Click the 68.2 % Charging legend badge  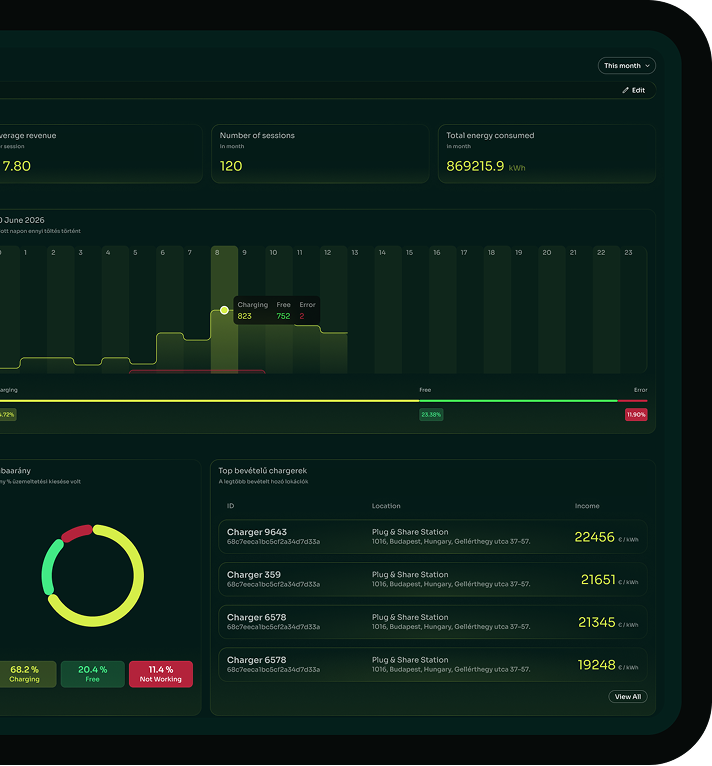pyautogui.click(x=25, y=674)
